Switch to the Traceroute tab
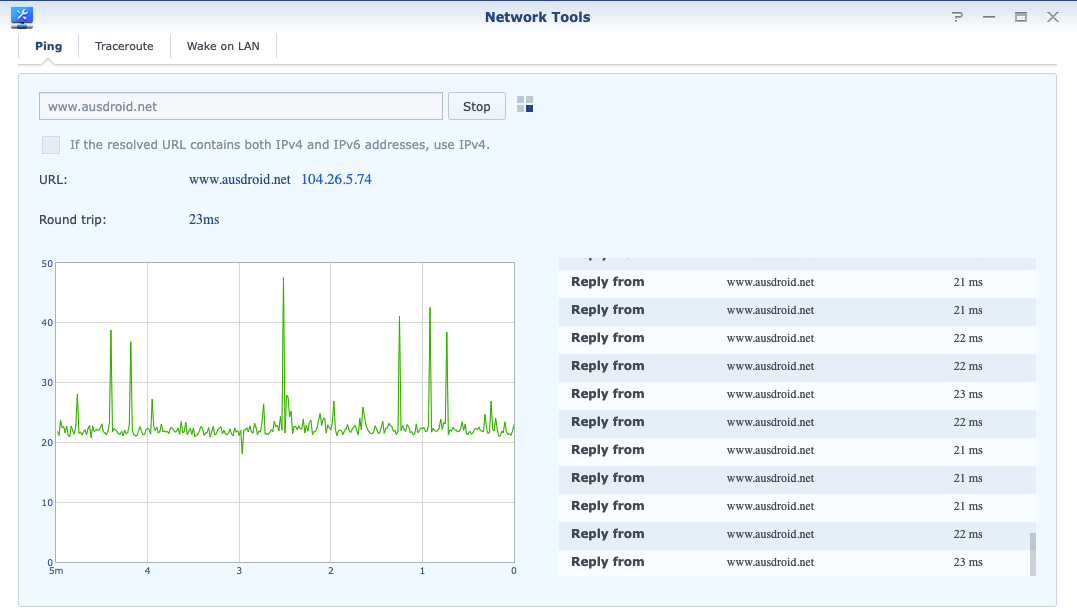The height and width of the screenshot is (613, 1077). [124, 46]
